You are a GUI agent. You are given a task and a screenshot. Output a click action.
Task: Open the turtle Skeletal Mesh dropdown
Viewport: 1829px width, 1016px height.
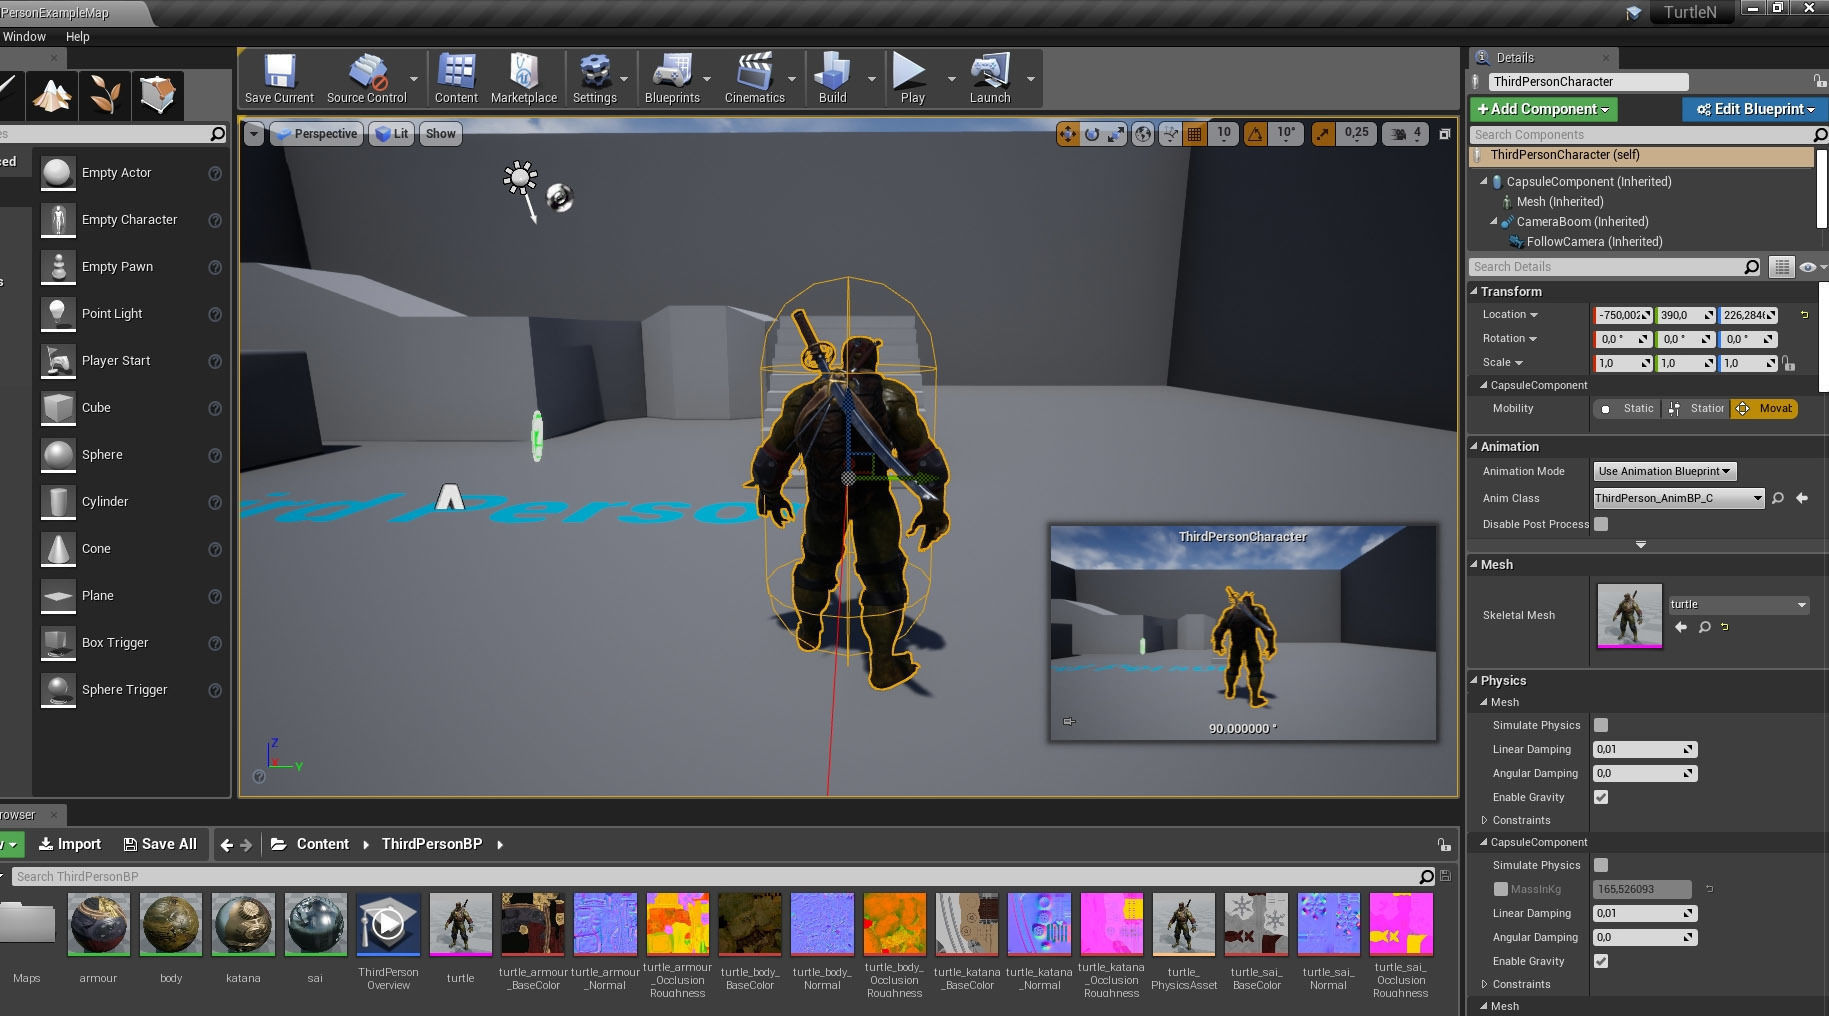pos(1738,604)
